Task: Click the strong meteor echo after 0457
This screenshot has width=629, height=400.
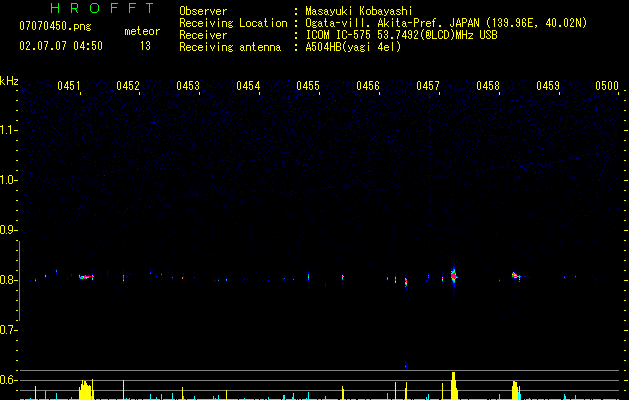Action: coord(454,276)
